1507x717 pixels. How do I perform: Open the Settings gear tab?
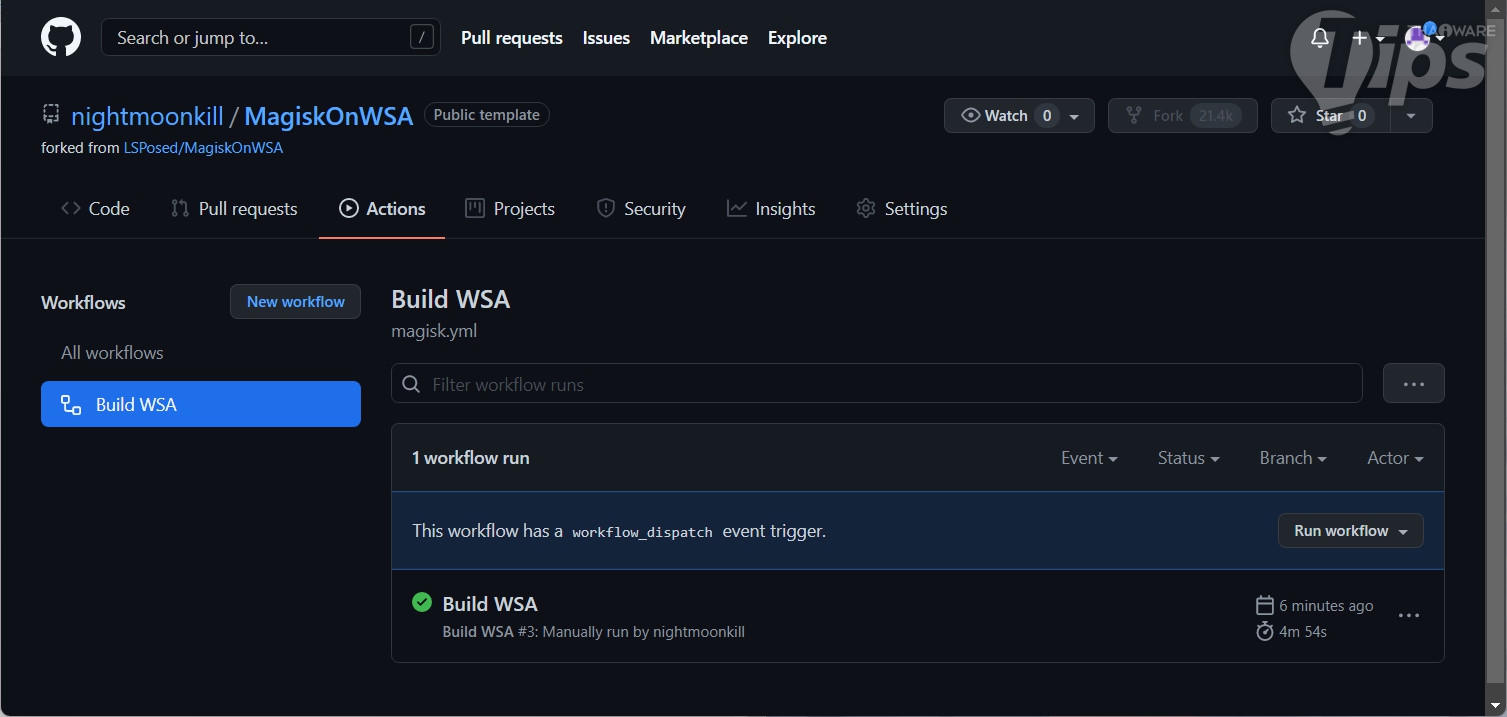coord(902,209)
